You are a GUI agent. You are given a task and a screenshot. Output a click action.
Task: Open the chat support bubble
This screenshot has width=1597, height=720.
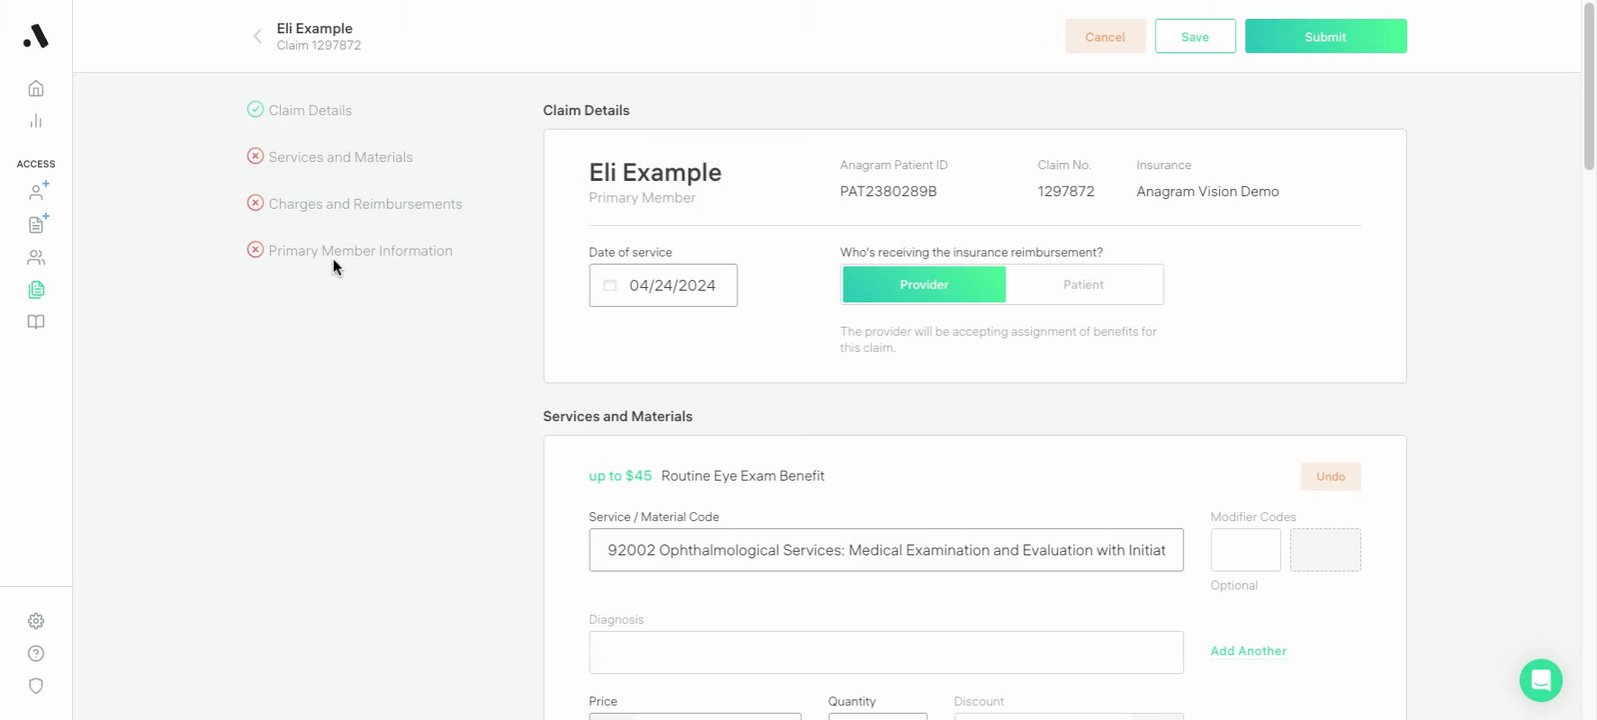point(1540,681)
